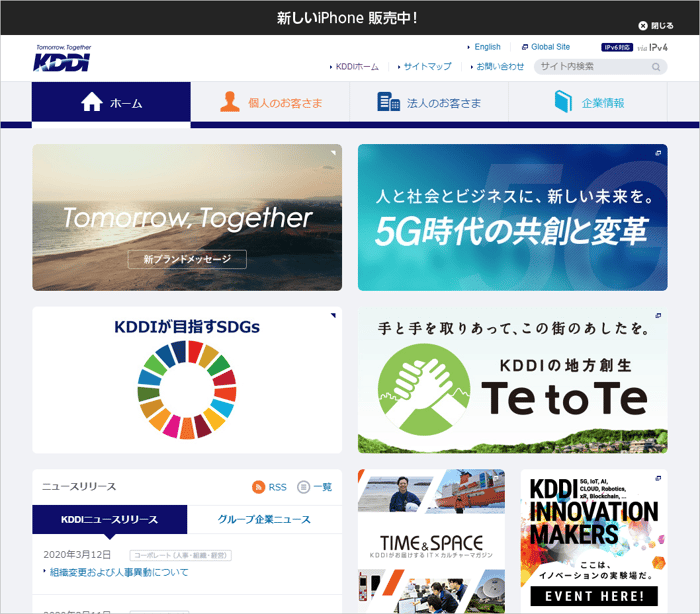This screenshot has width=700, height=614.
Task: Click the コーポレート category tag
Action: pos(180,555)
